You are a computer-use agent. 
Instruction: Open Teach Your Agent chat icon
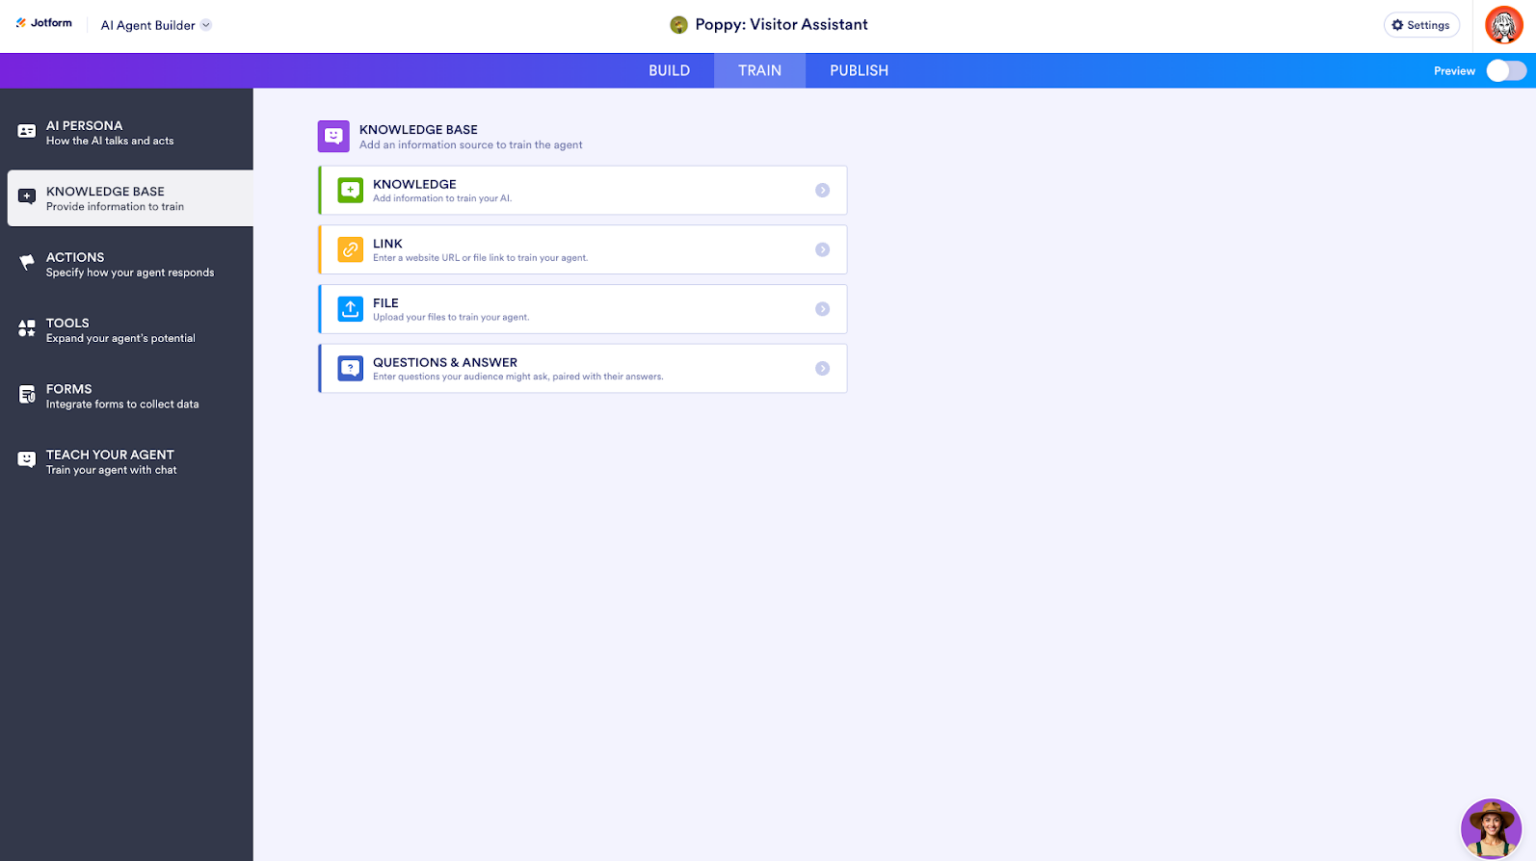pyautogui.click(x=24, y=460)
